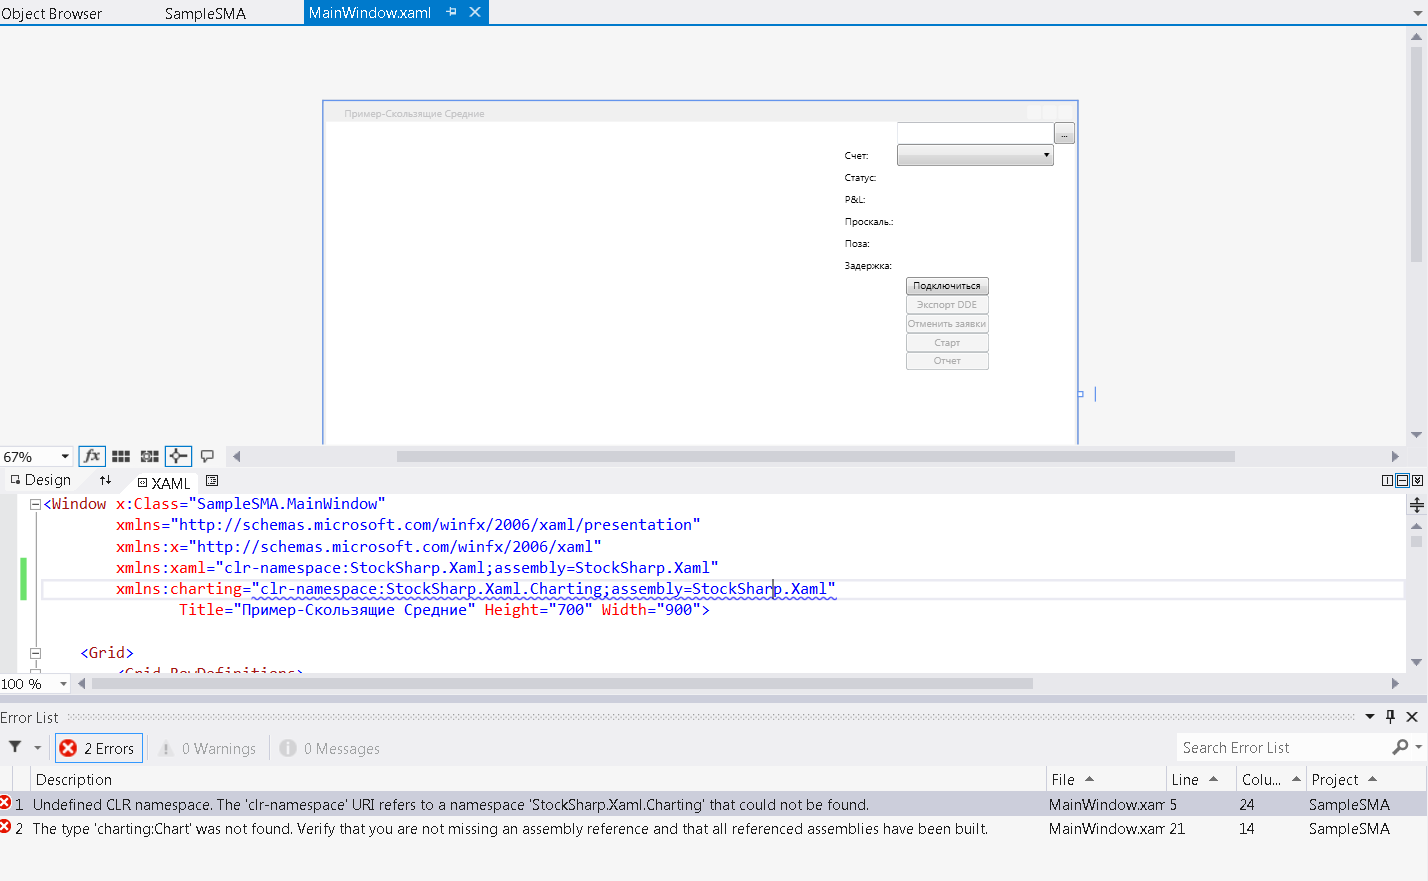This screenshot has width=1428, height=881.
Task: Click the designer vertical scroll down arrow
Action: (1416, 435)
